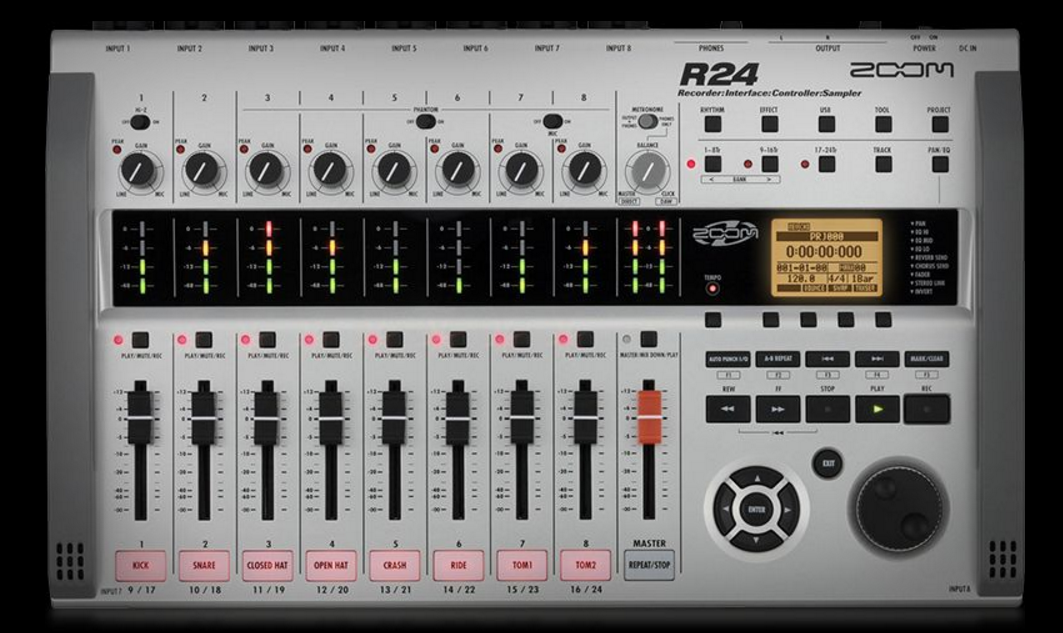Tap the CRASH pad
The height and width of the screenshot is (633, 1063).
(395, 565)
